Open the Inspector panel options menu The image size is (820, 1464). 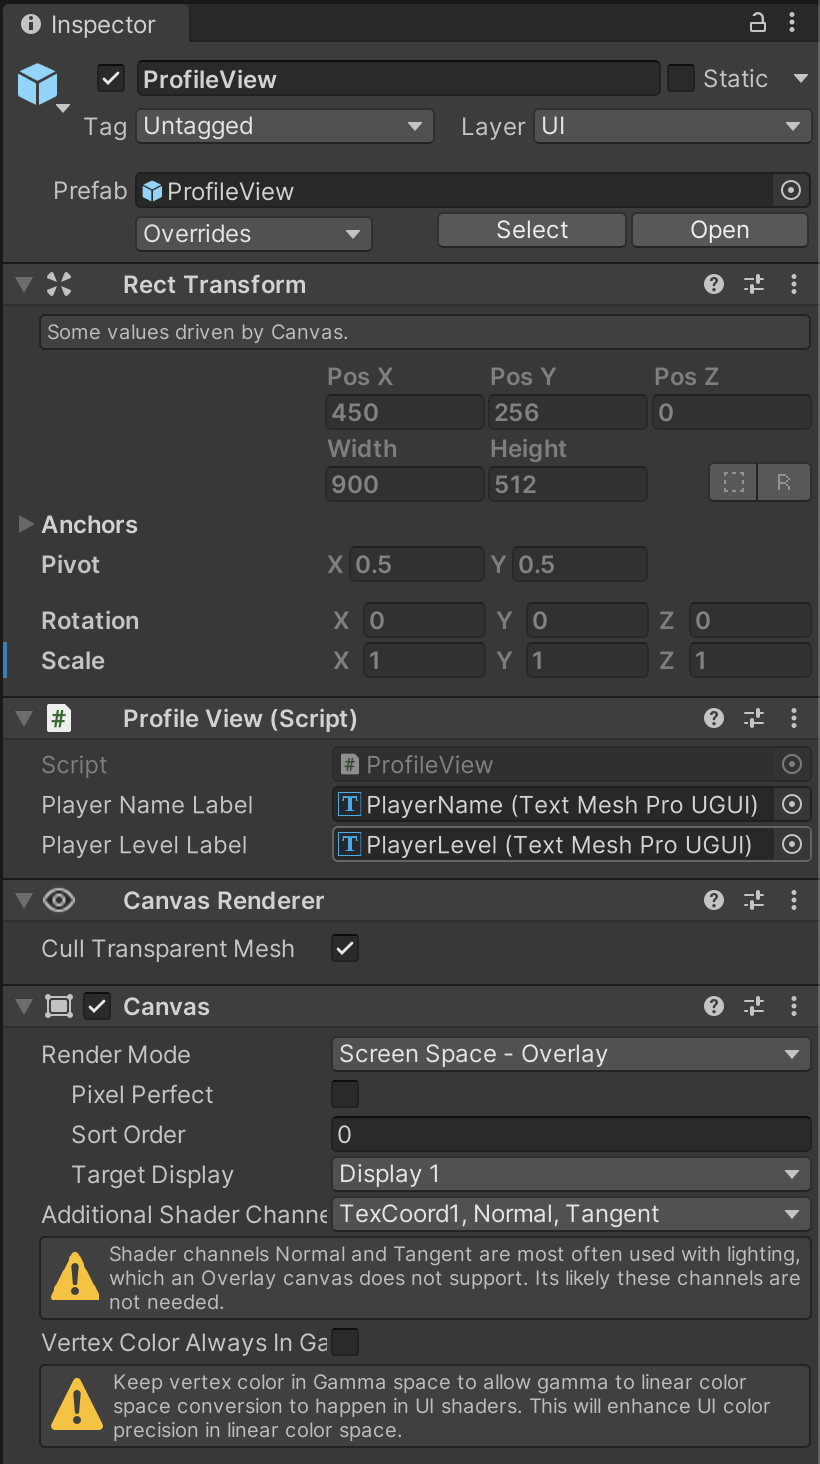(793, 22)
